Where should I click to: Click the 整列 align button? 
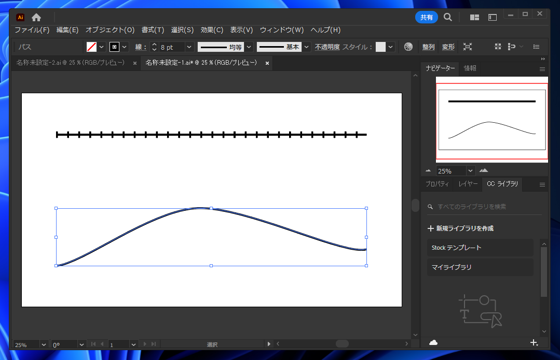[x=428, y=47]
